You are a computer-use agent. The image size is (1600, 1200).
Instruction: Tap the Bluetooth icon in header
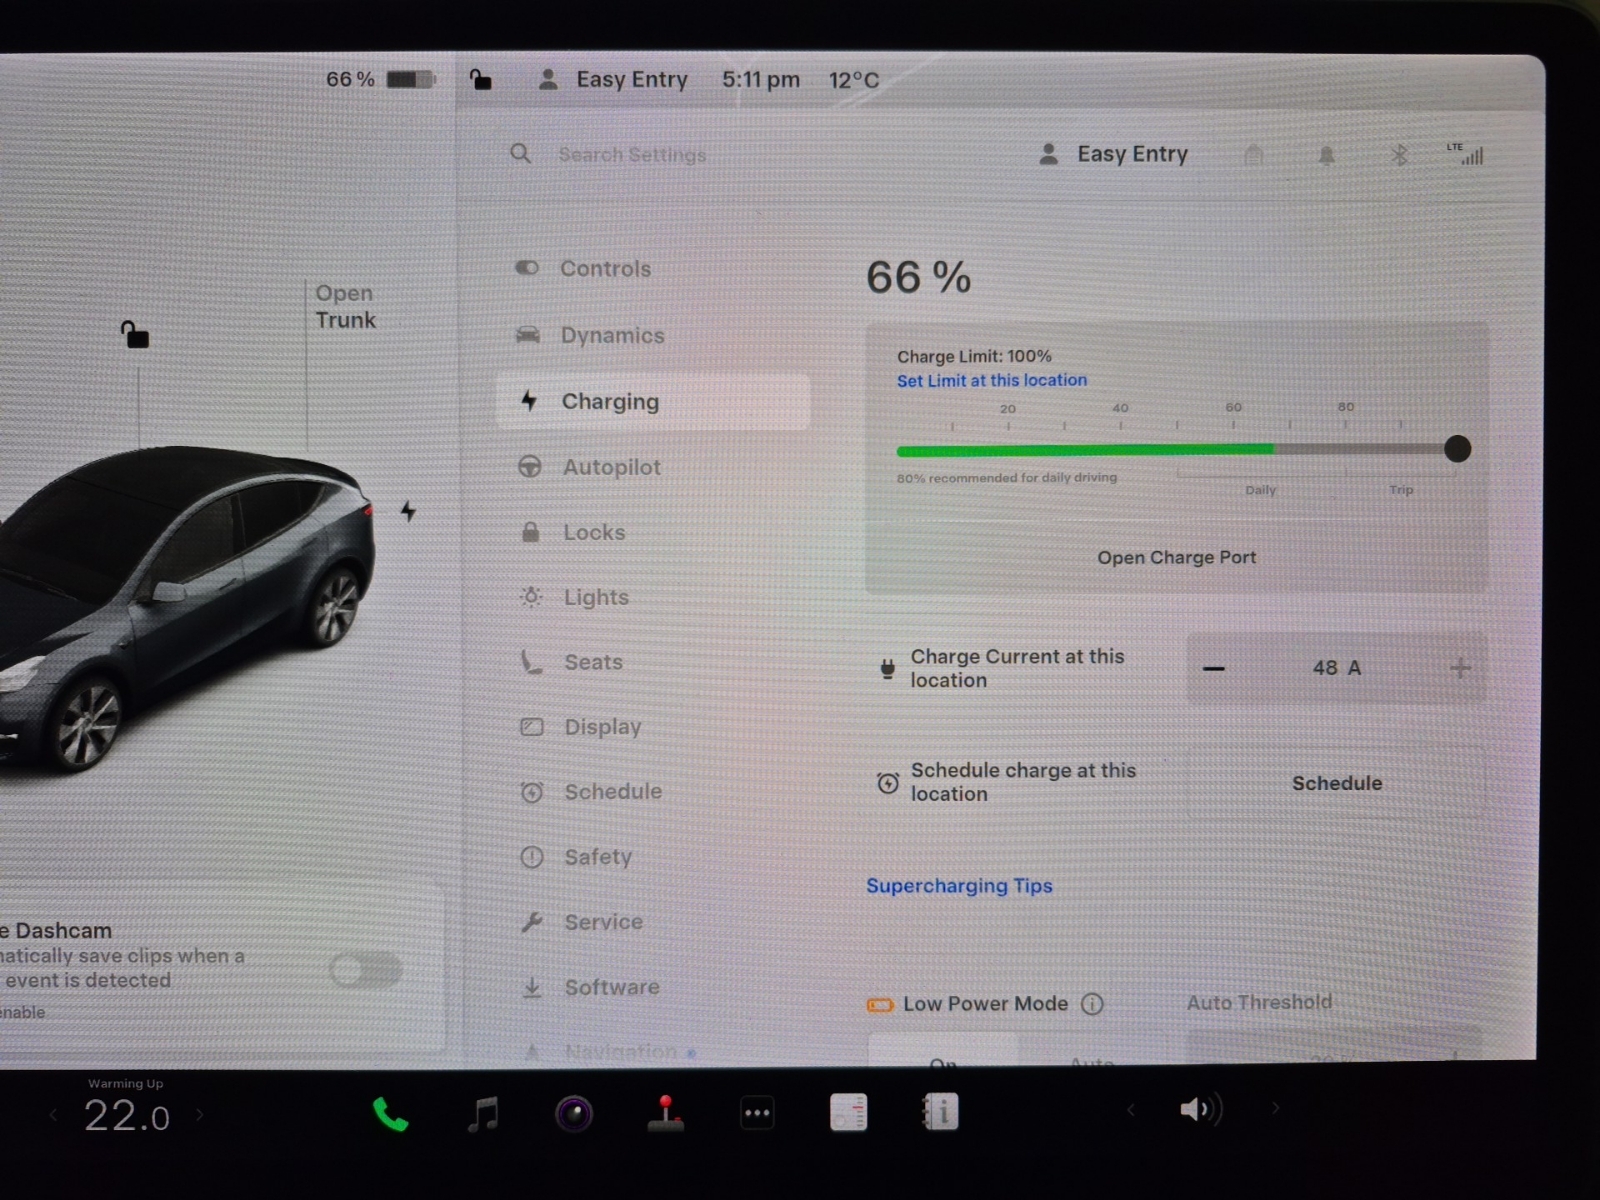pyautogui.click(x=1399, y=155)
